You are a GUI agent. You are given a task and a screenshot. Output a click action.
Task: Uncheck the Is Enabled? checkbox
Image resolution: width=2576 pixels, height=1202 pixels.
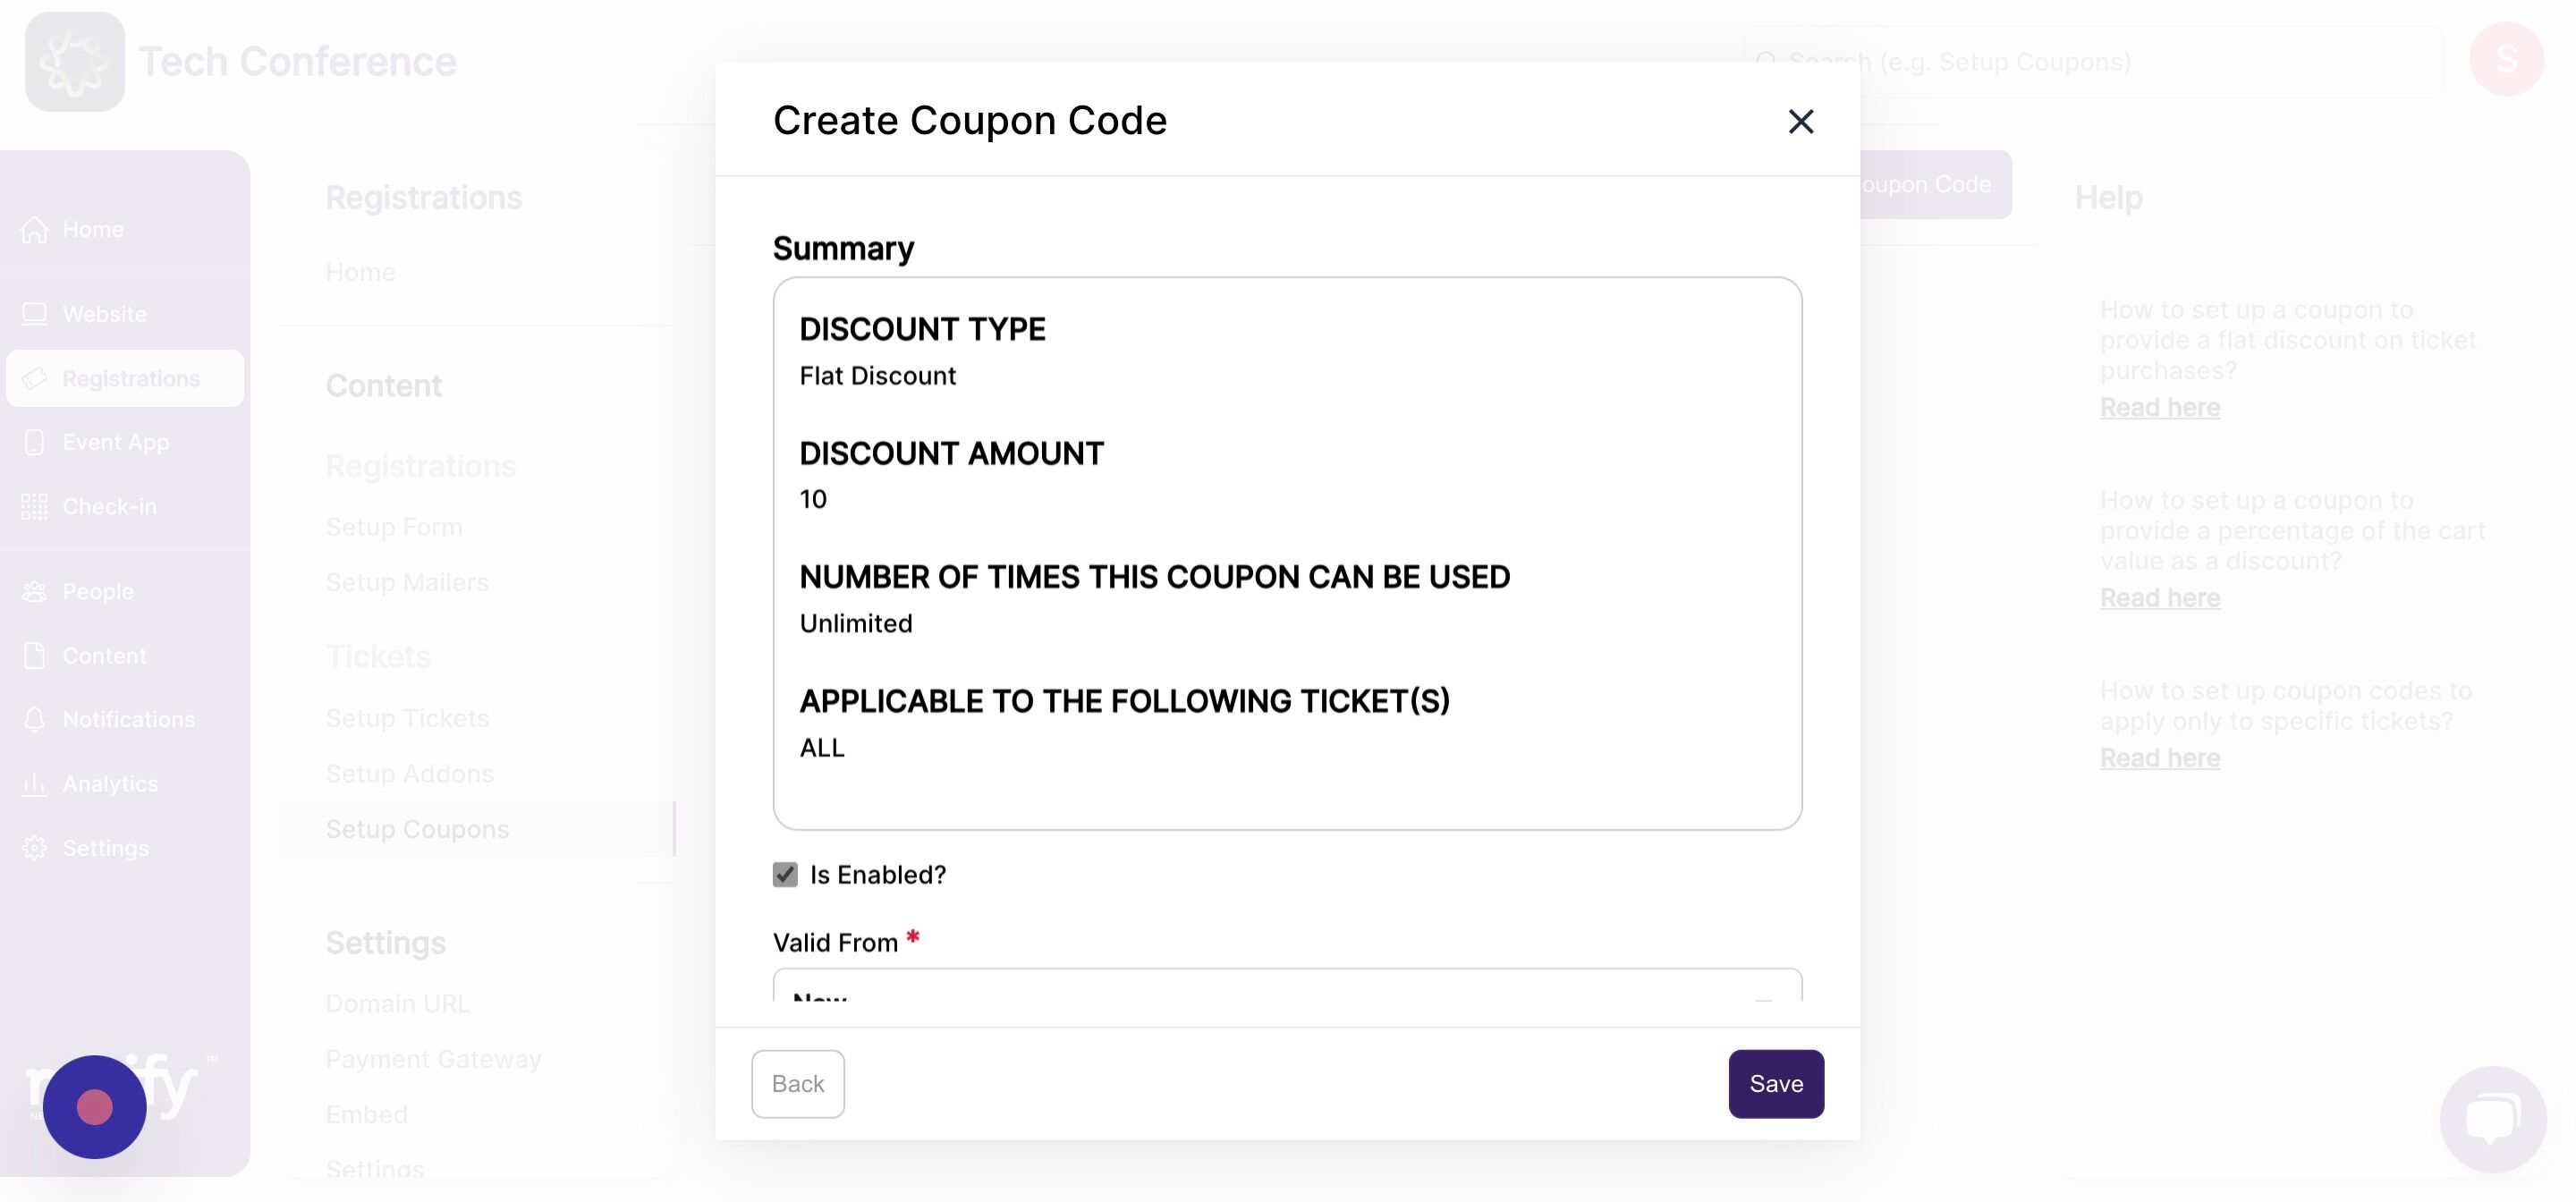coord(785,875)
